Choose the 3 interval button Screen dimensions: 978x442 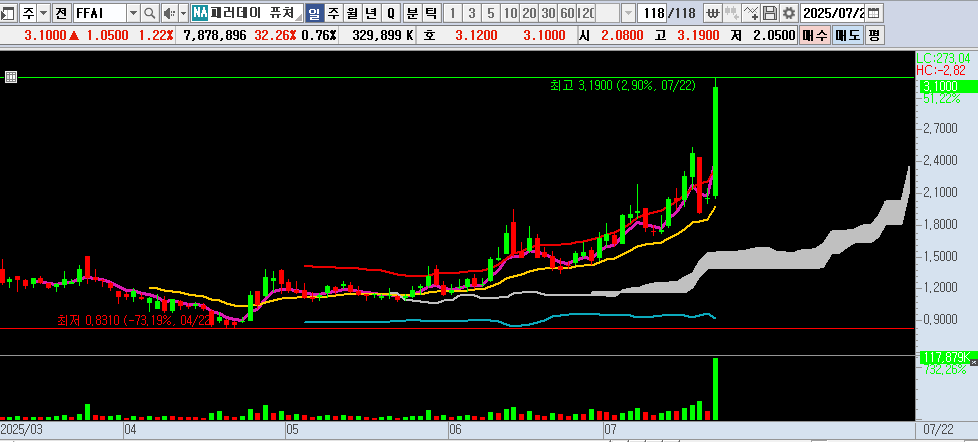[472, 12]
